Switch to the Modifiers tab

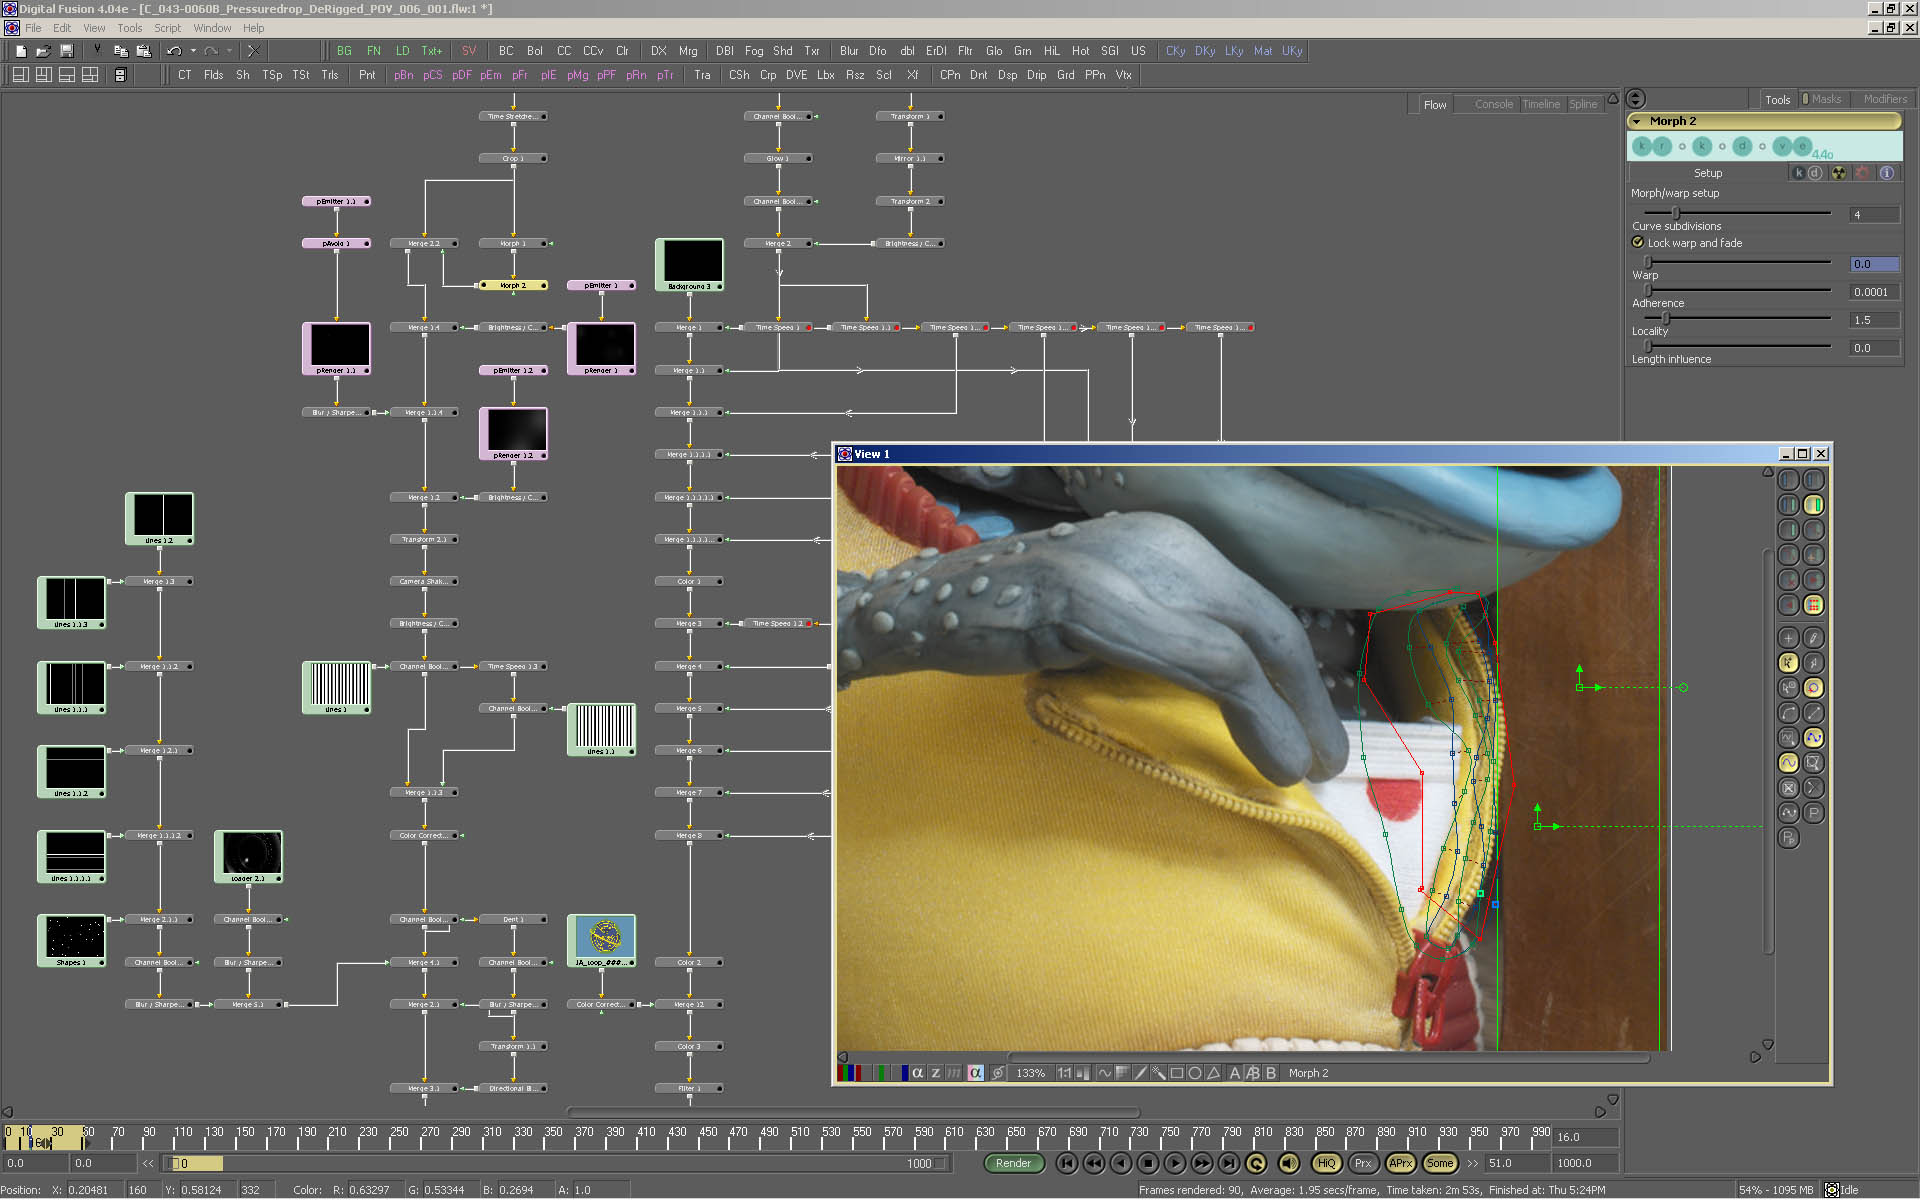(1885, 99)
